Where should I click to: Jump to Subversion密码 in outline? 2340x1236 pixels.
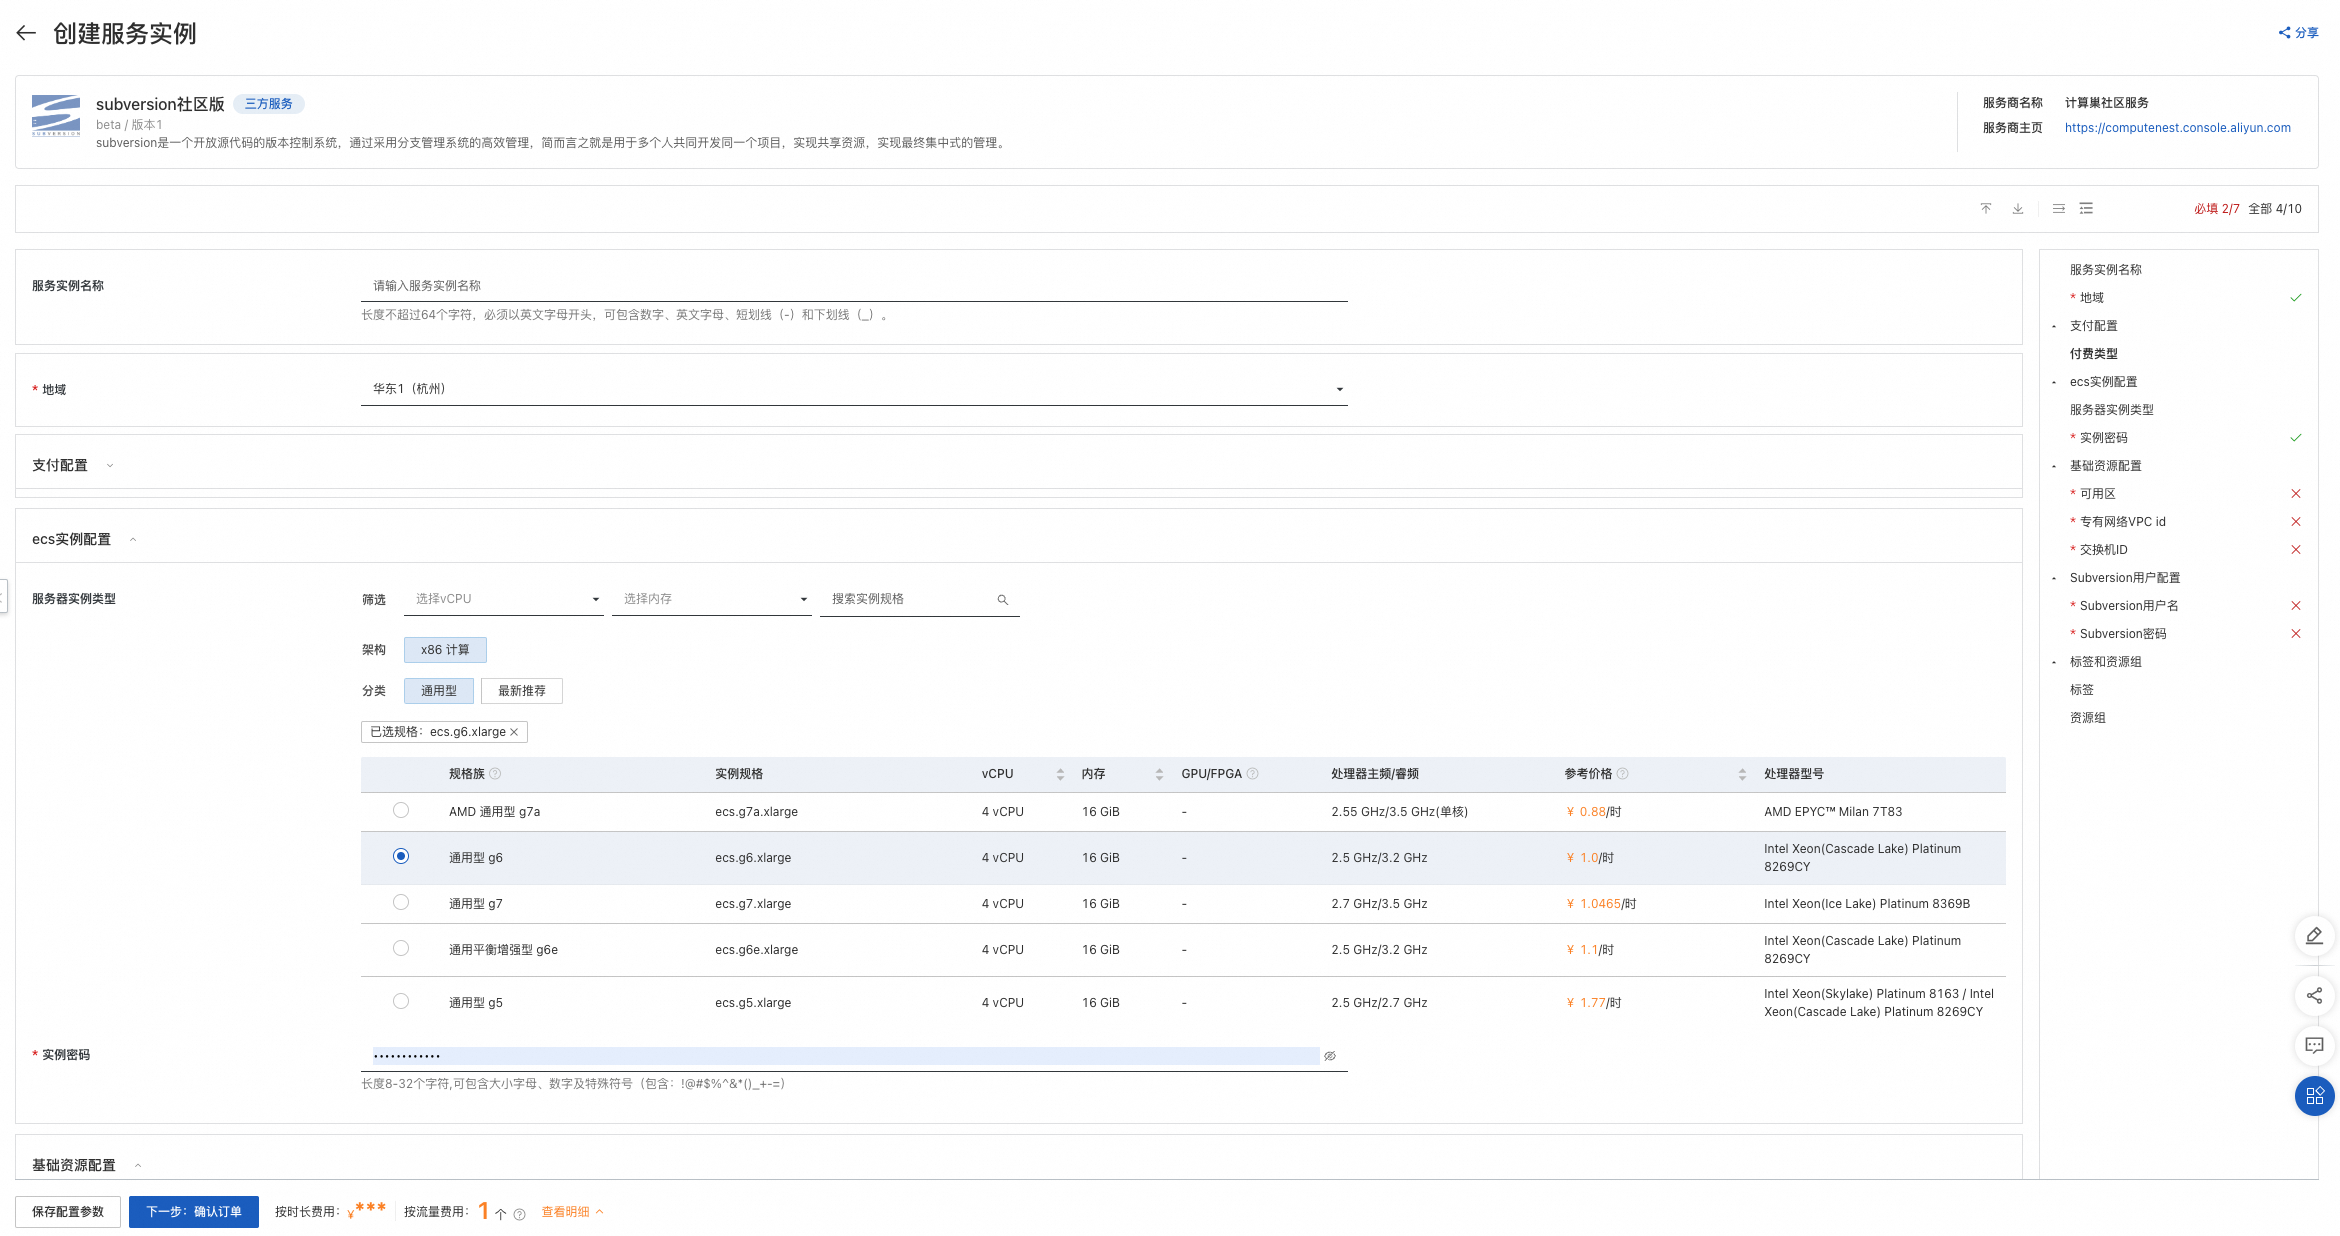tap(2123, 634)
